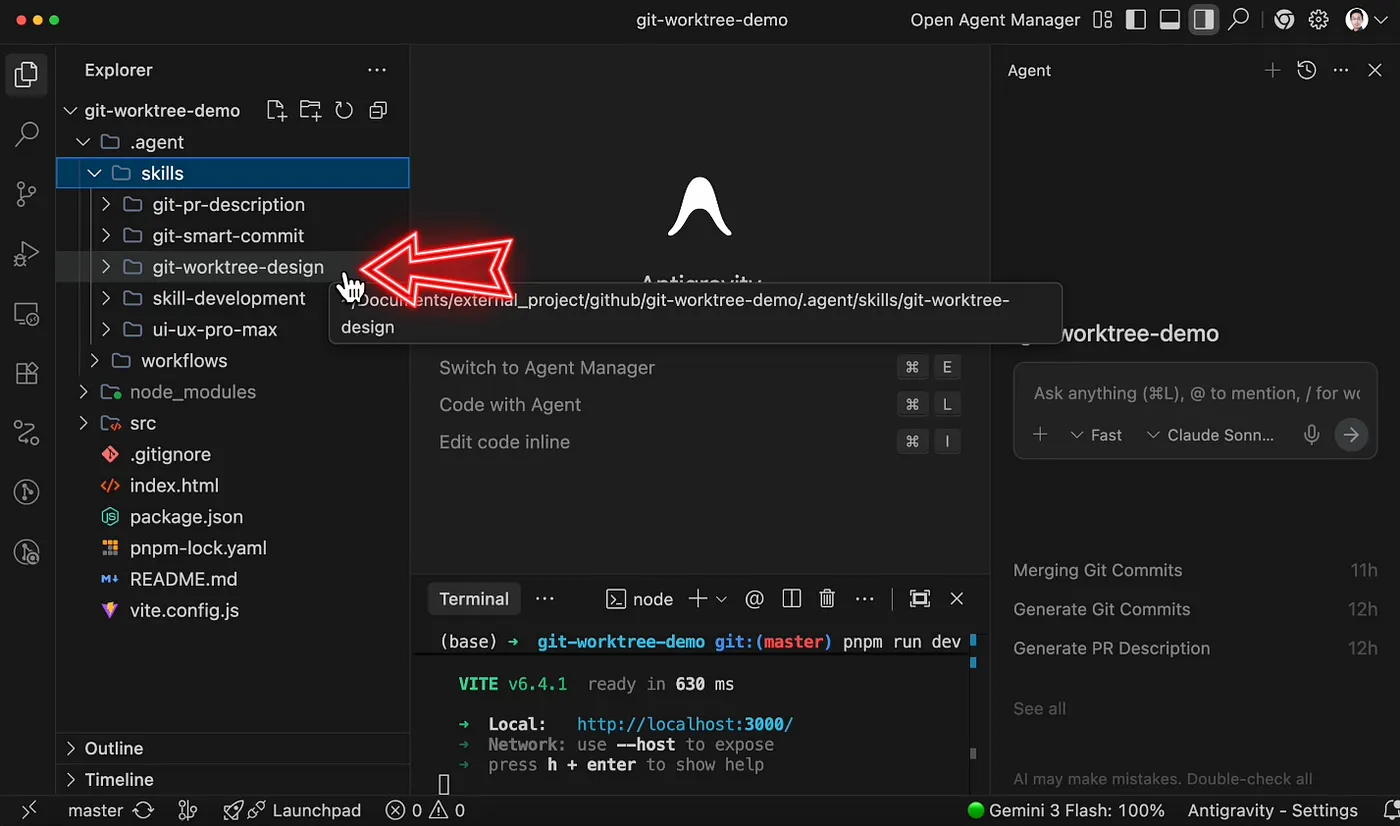Expand the workflows folder
This screenshot has height=826, width=1400.
click(95, 361)
